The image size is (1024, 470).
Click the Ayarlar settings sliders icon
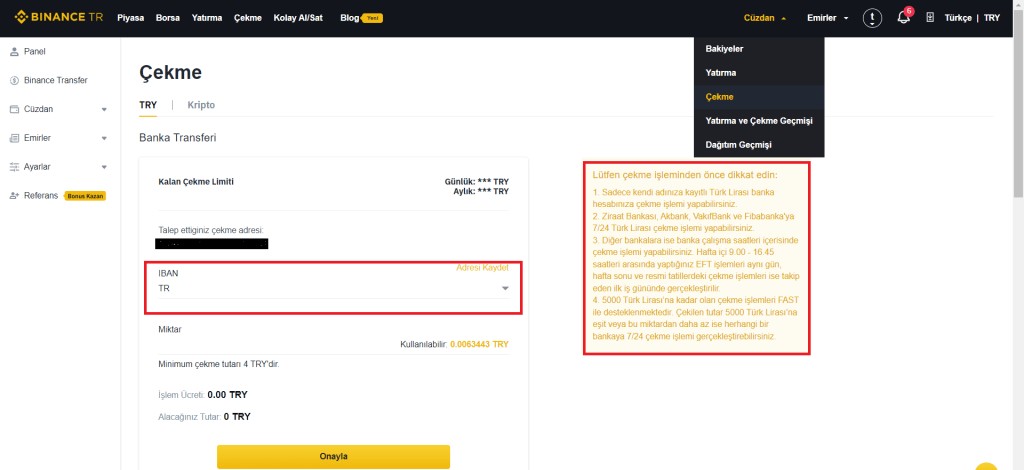point(14,166)
